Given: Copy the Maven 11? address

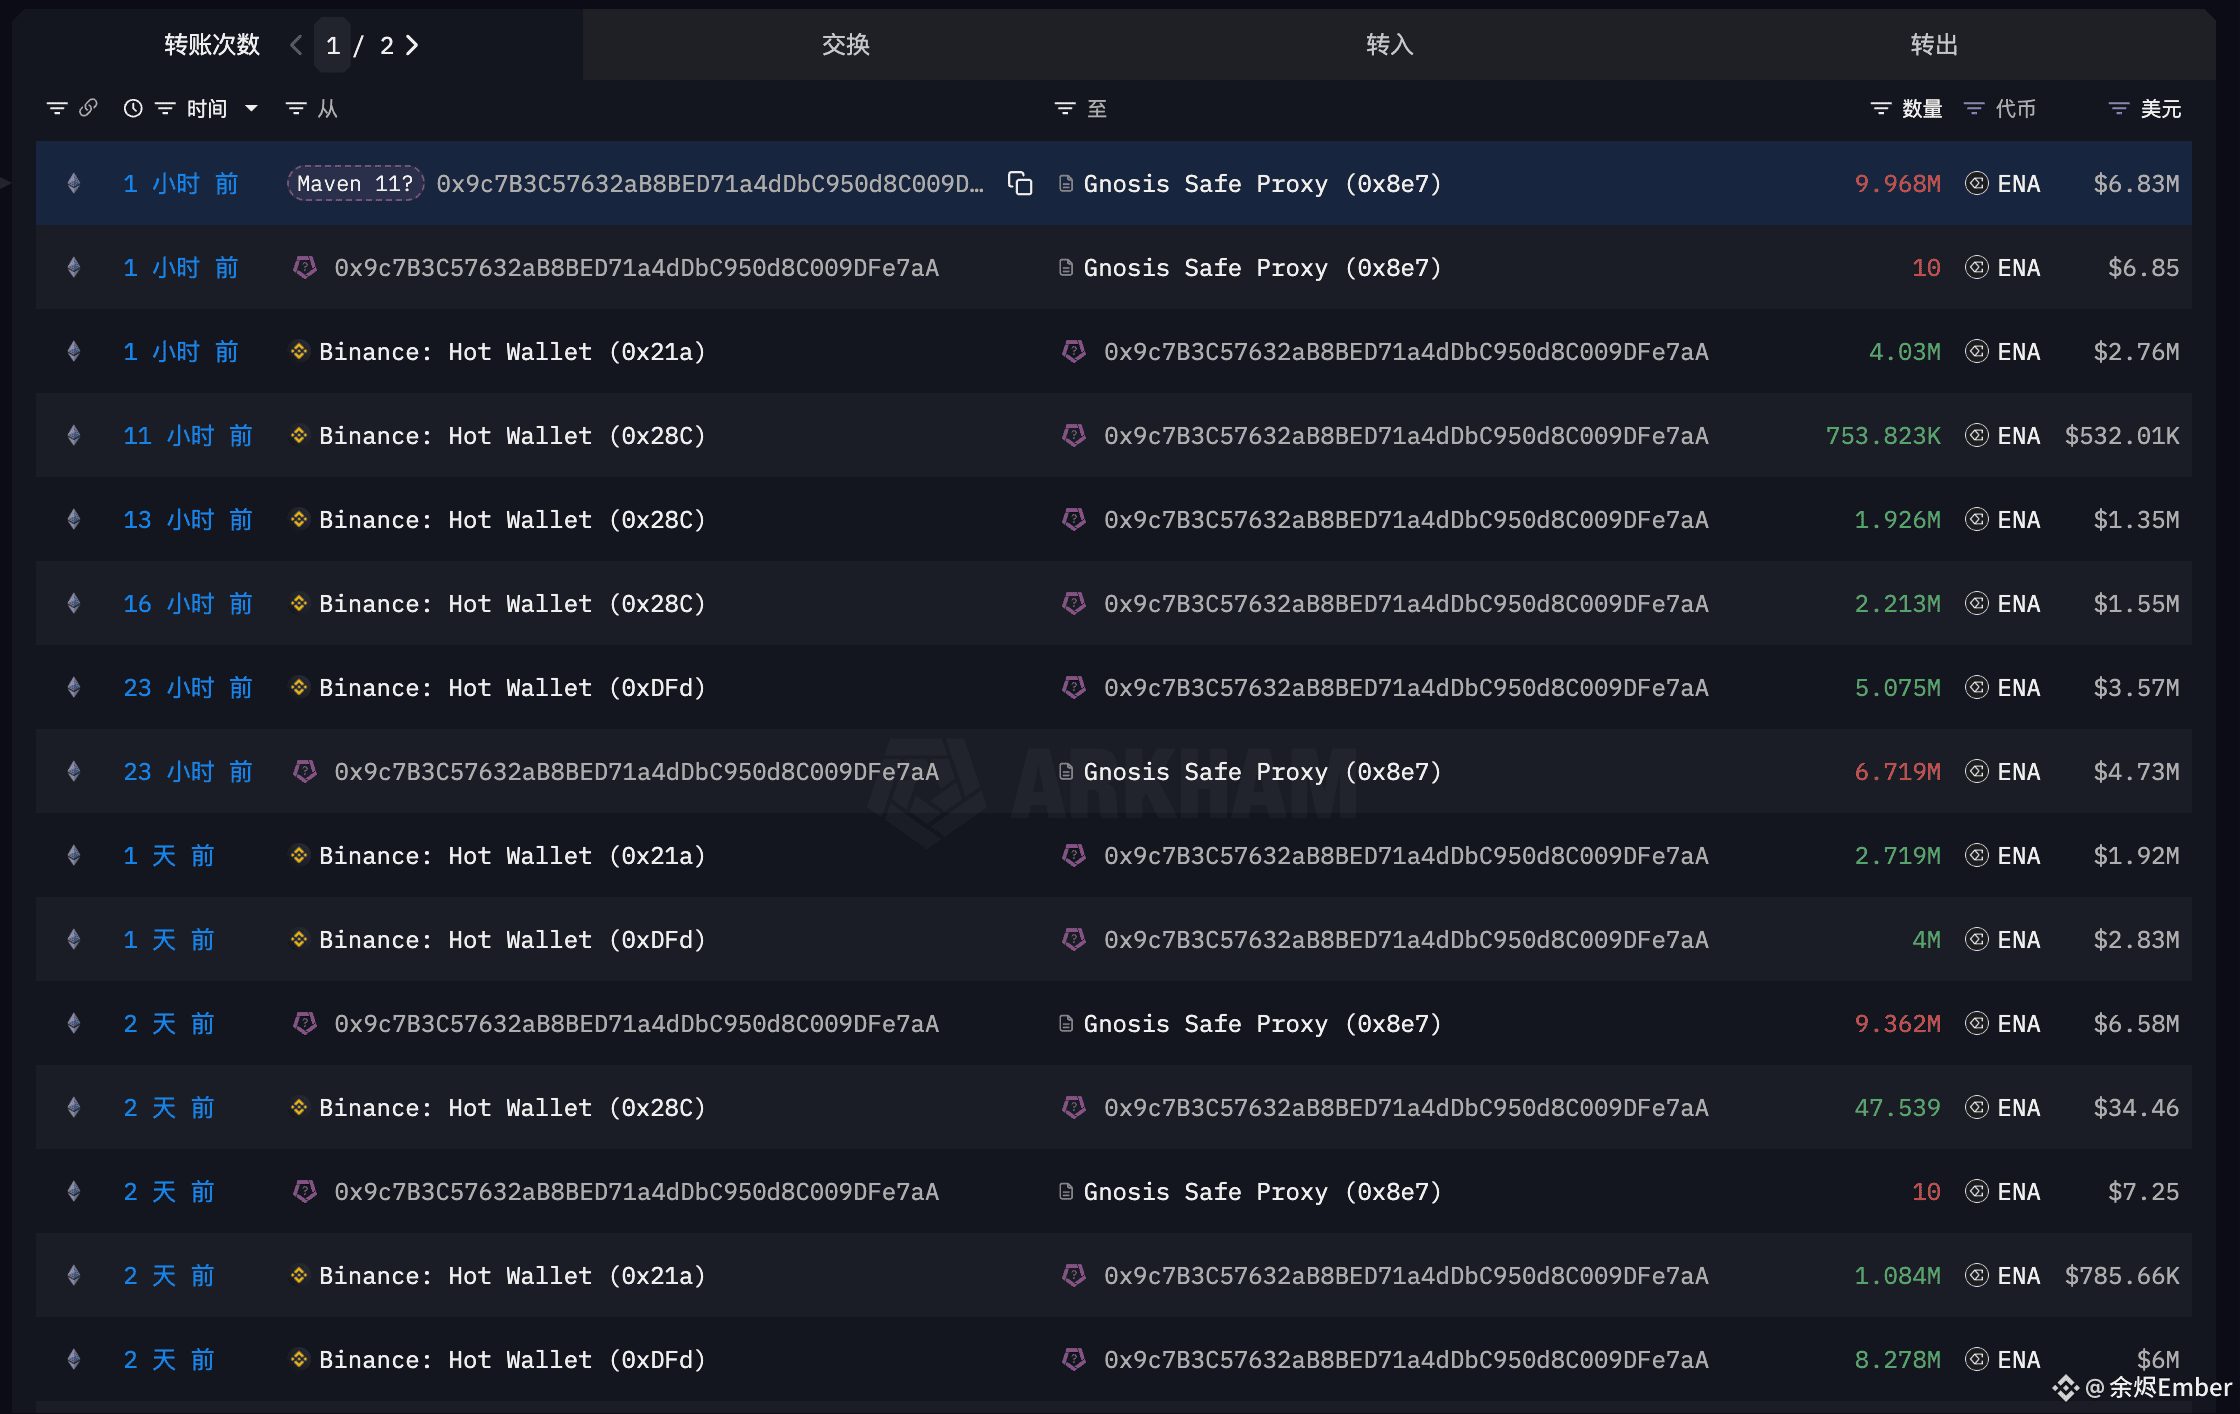Looking at the screenshot, I should click(1020, 183).
